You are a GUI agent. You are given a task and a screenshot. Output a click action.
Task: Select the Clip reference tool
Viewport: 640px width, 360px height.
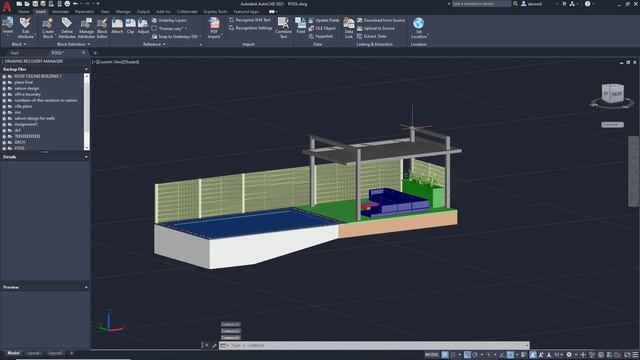tap(131, 26)
